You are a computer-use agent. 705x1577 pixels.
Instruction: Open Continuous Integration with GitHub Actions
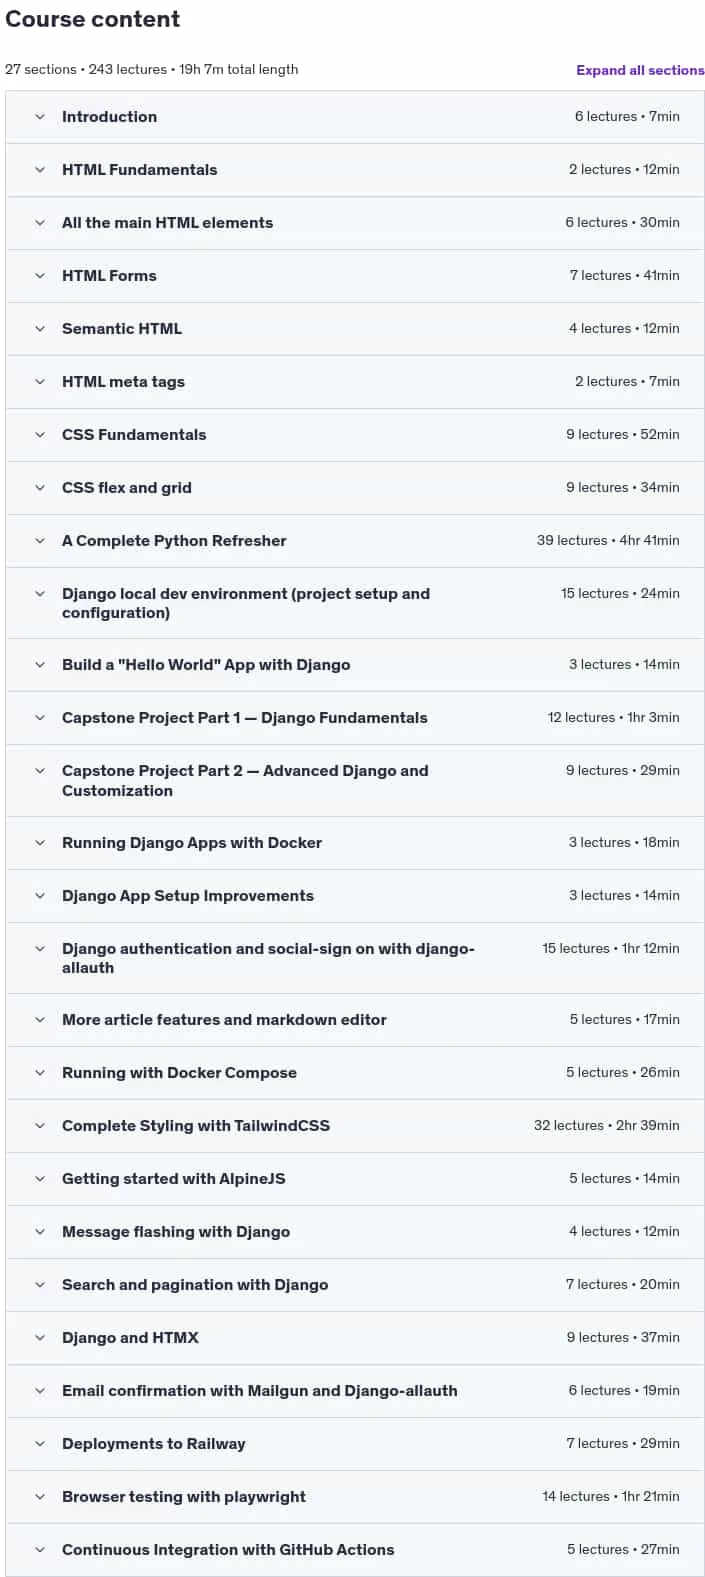click(228, 1550)
